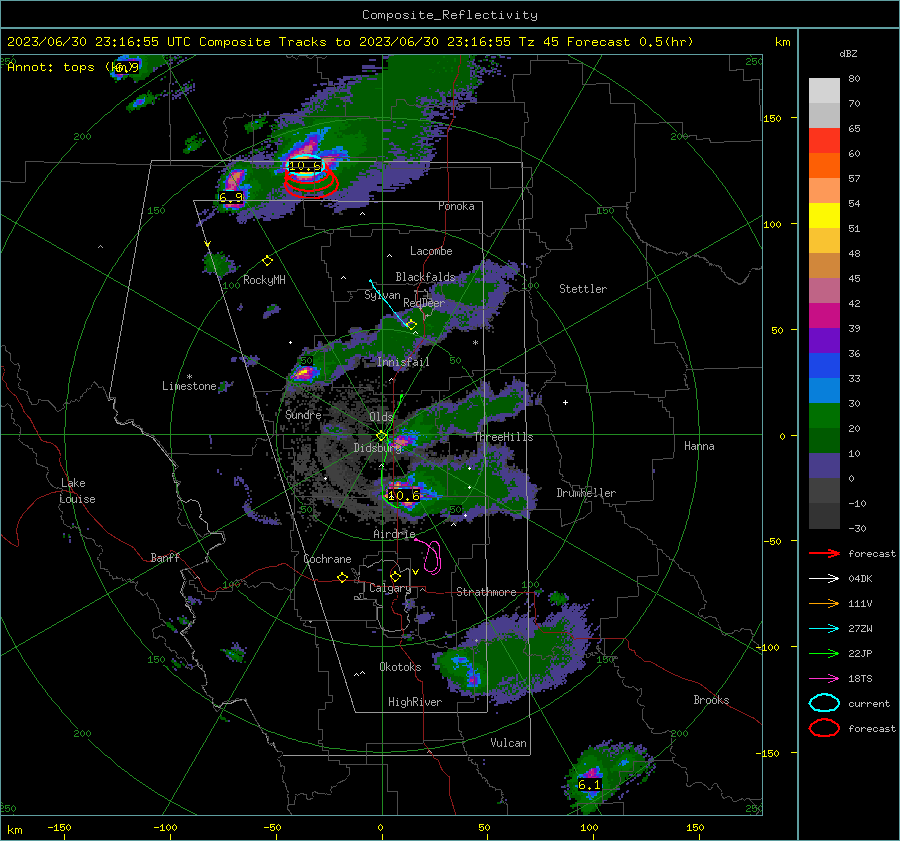Image resolution: width=900 pixels, height=841 pixels.
Task: Click the yellow 54 dBZ color swatch
Action: coord(824,216)
